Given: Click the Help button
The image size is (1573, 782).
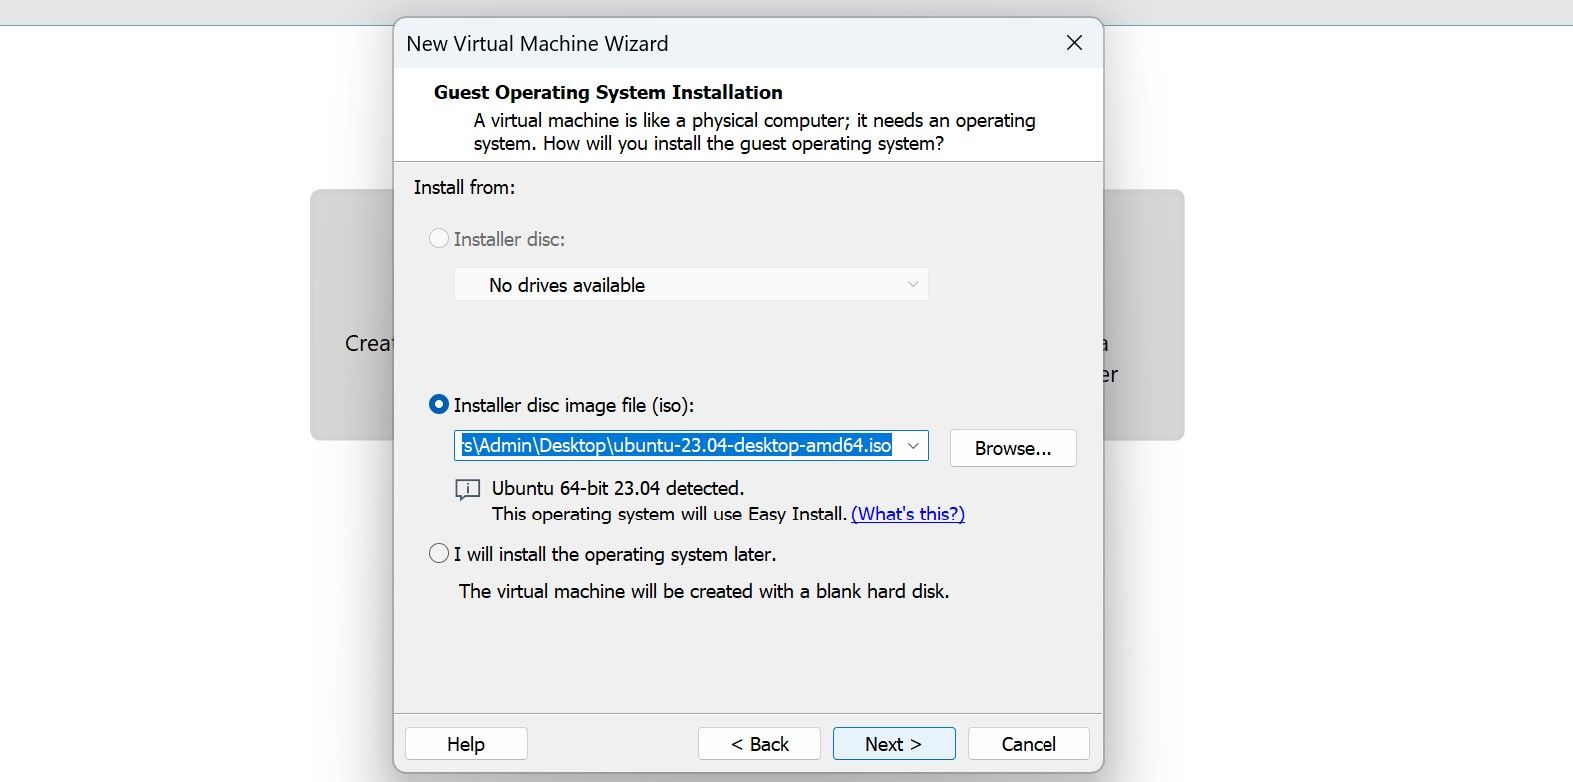Looking at the screenshot, I should point(466,744).
